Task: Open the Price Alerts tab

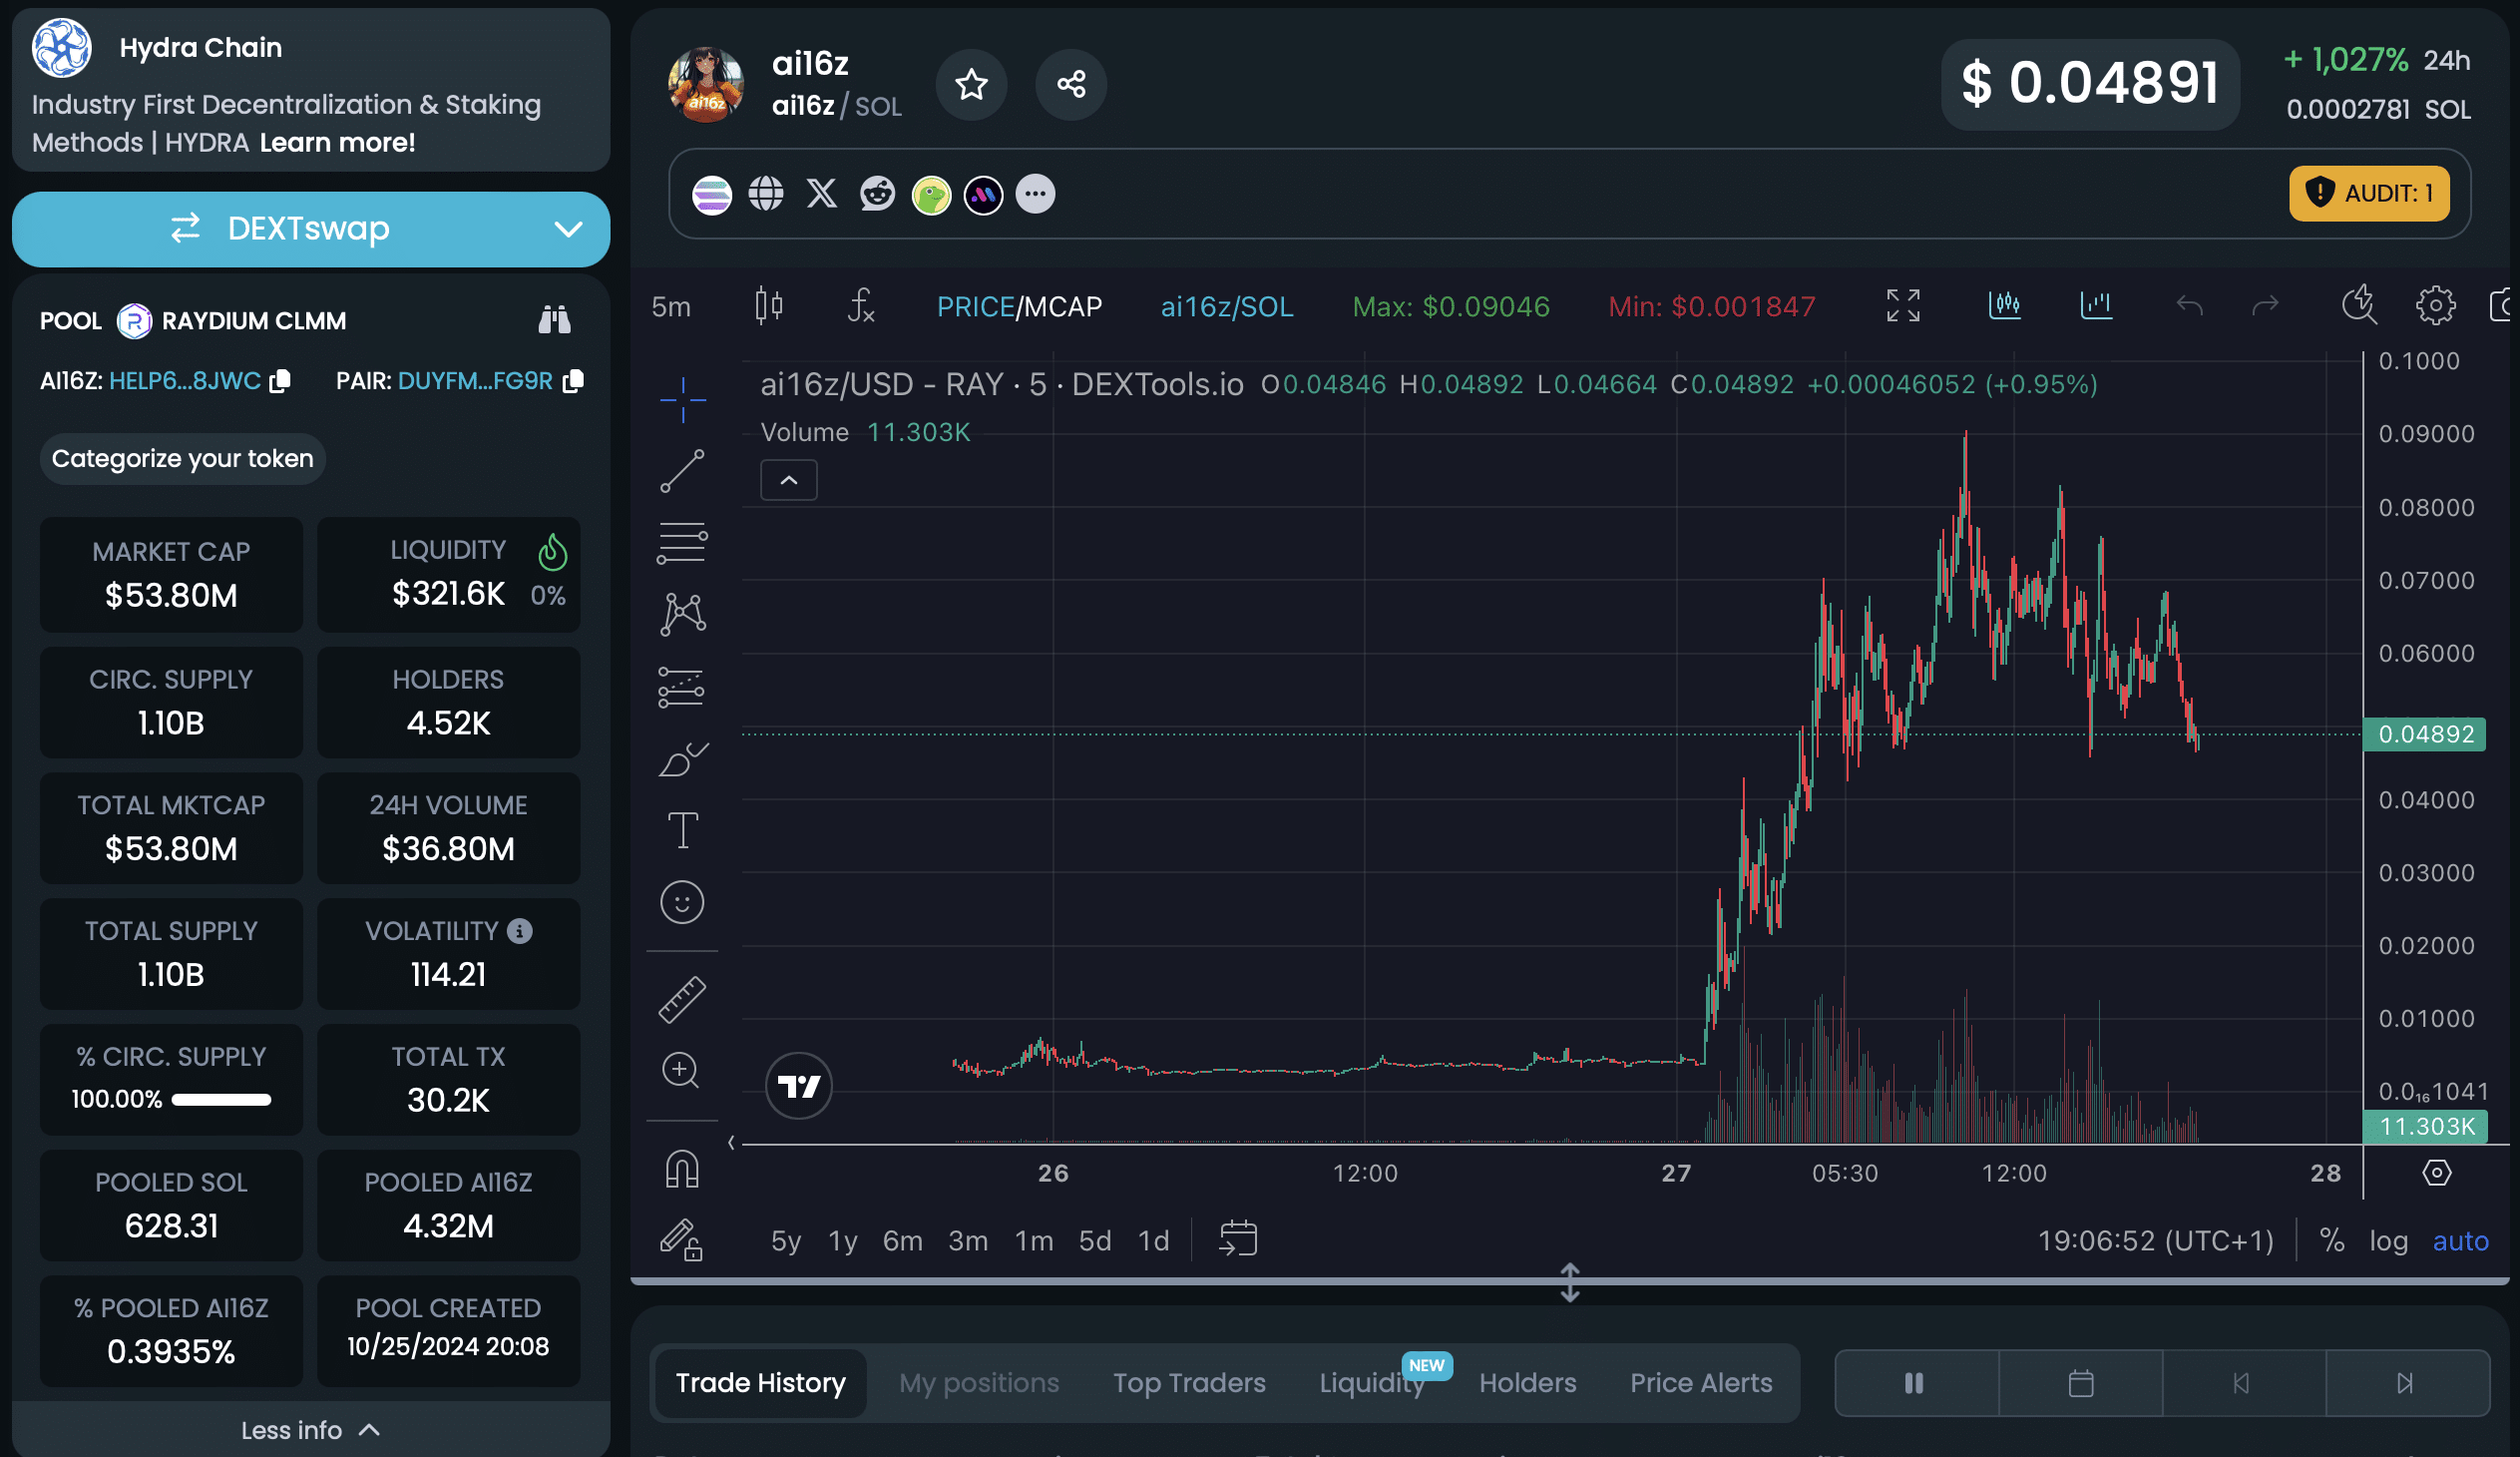Action: 1701,1383
